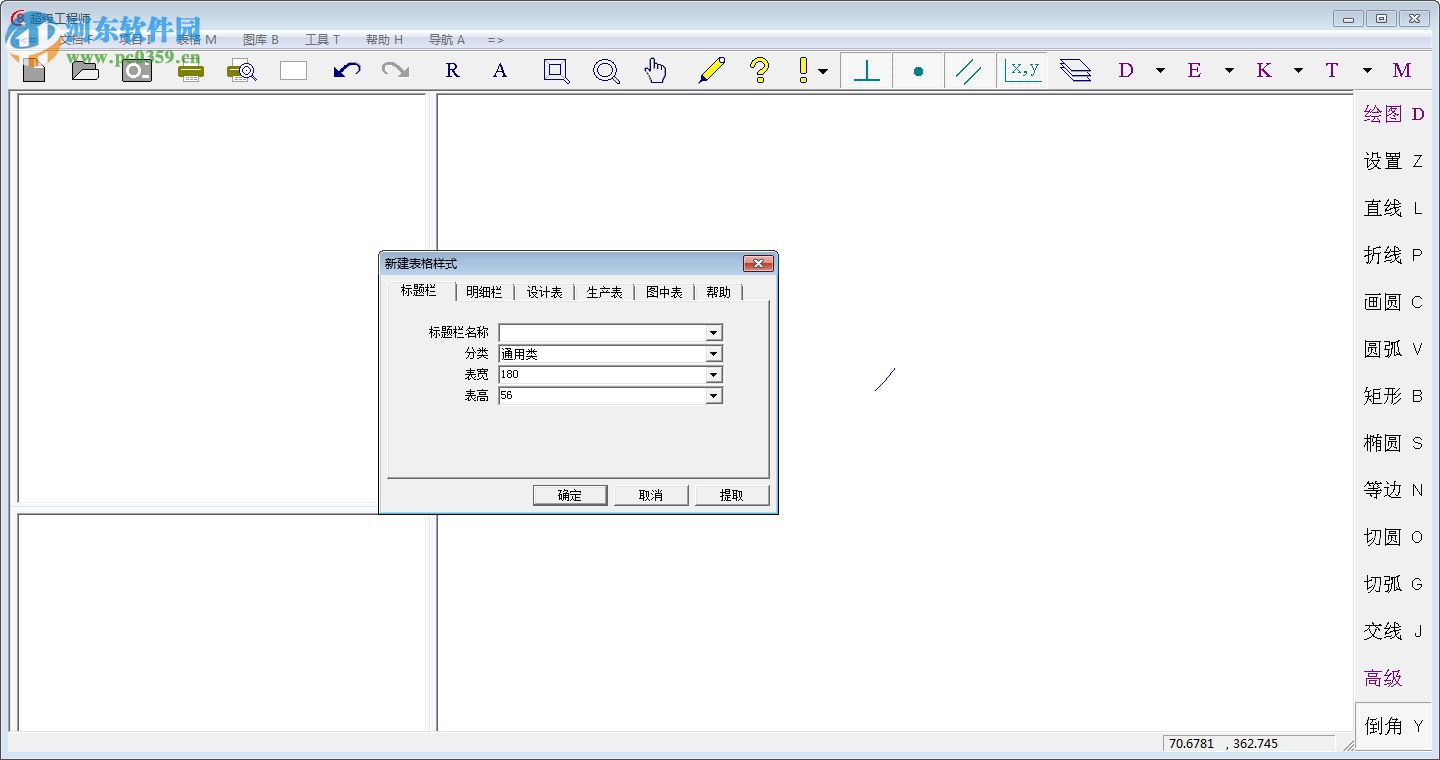Switch to the 帮助 tab in dialog
Image resolution: width=1440 pixels, height=760 pixels.
pyautogui.click(x=718, y=292)
